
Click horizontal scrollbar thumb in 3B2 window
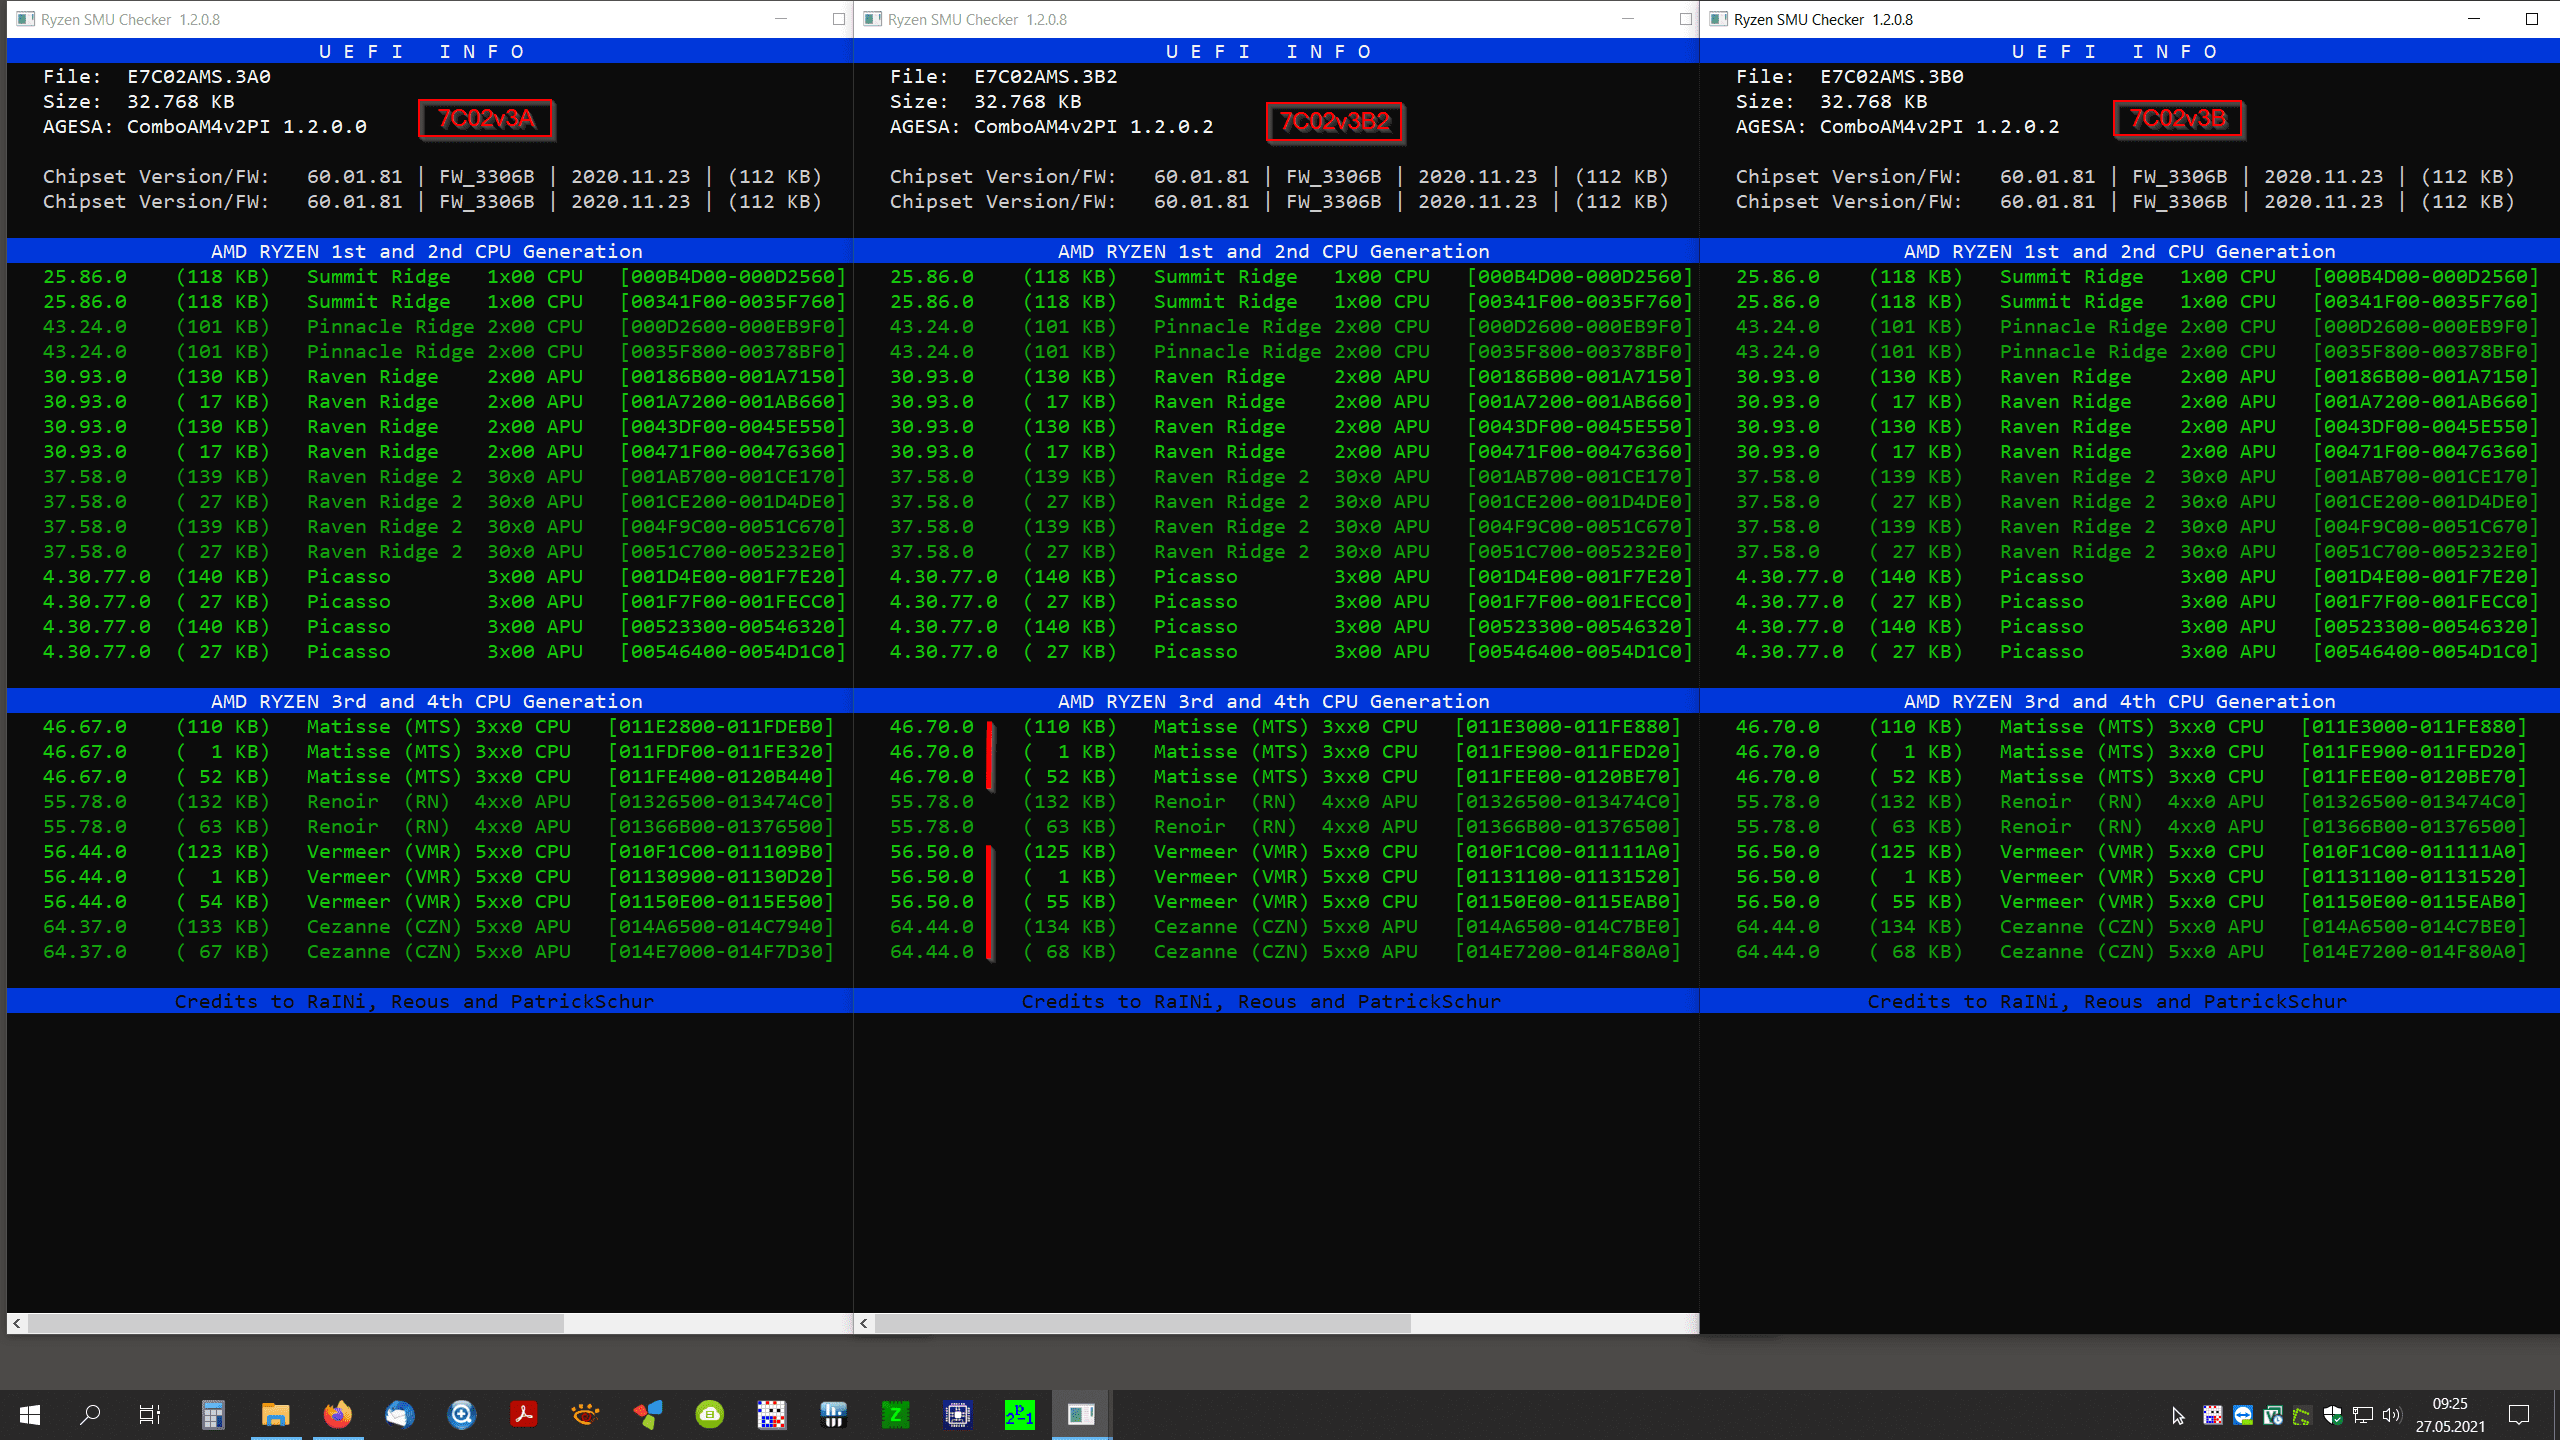(1143, 1323)
